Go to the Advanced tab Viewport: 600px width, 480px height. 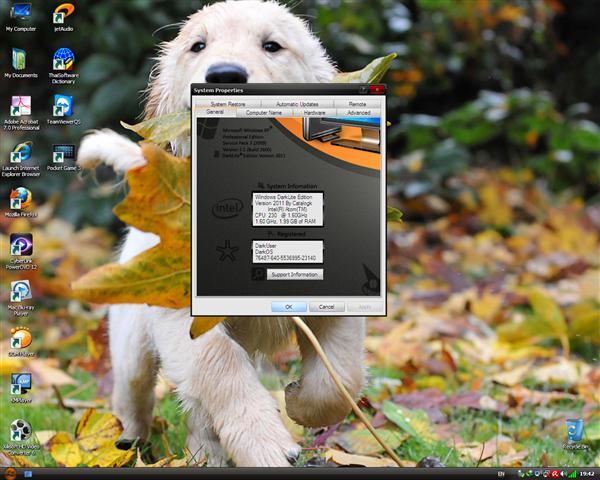358,113
